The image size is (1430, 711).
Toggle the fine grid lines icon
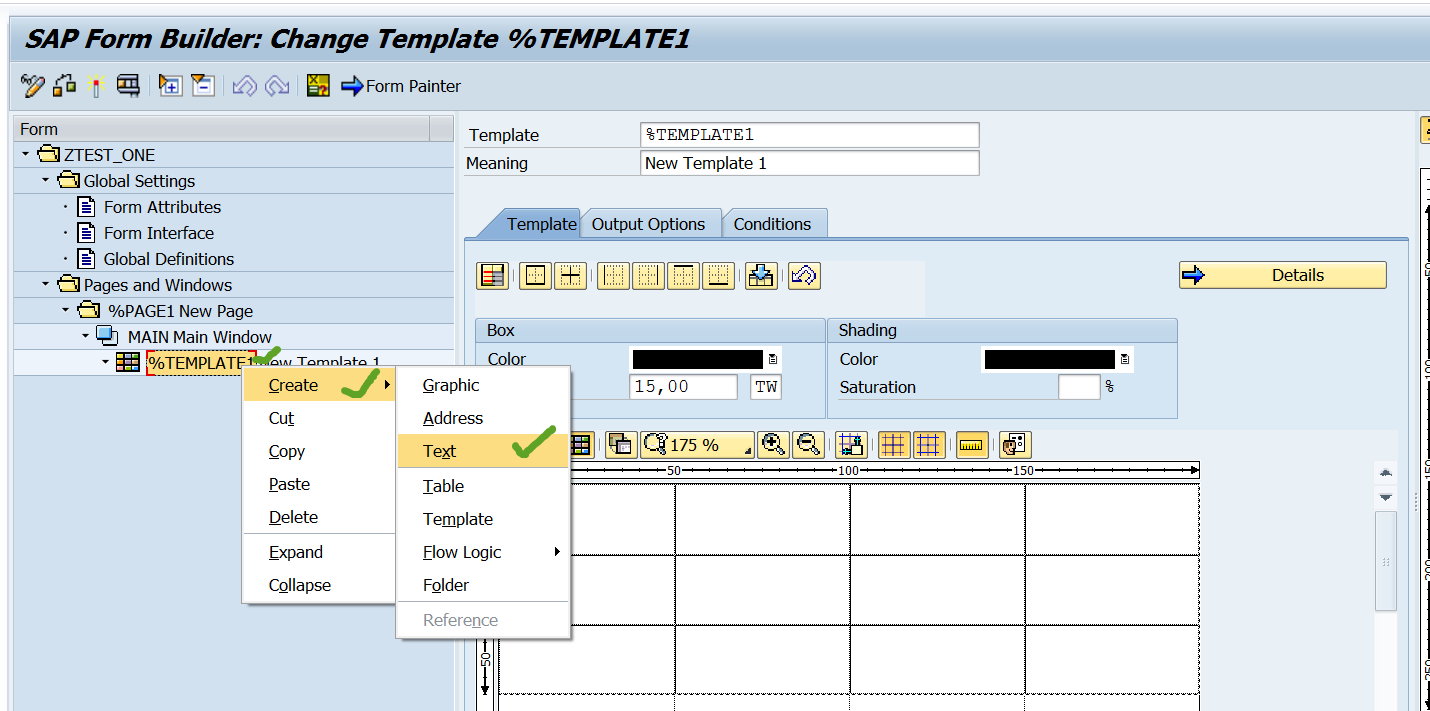(x=928, y=444)
